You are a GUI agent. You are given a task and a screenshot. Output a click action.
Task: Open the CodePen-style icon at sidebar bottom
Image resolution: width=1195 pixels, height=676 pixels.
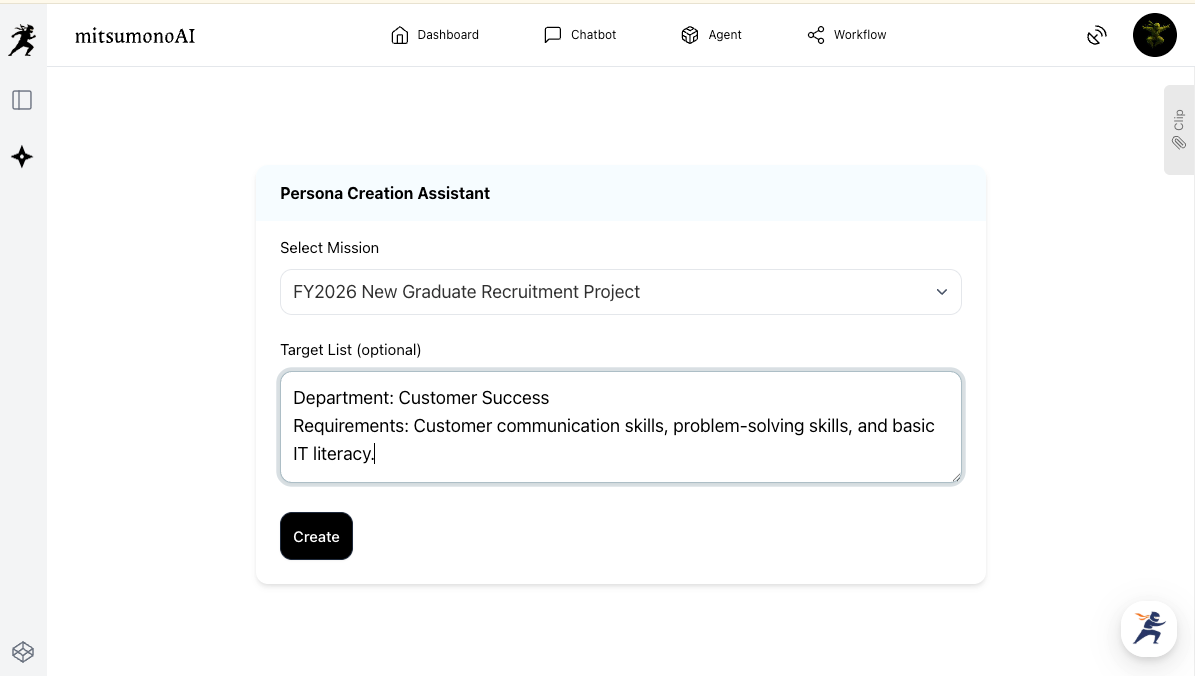(23, 652)
